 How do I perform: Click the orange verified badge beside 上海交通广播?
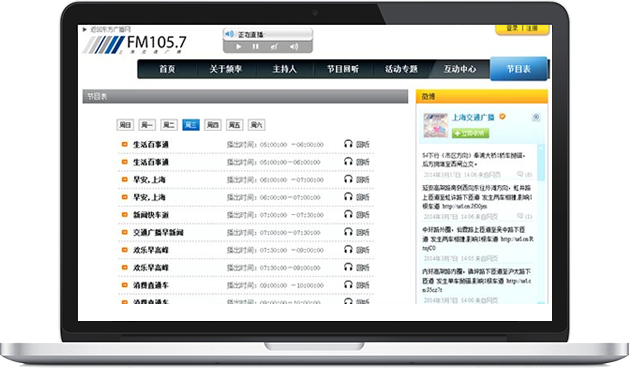coord(502,117)
